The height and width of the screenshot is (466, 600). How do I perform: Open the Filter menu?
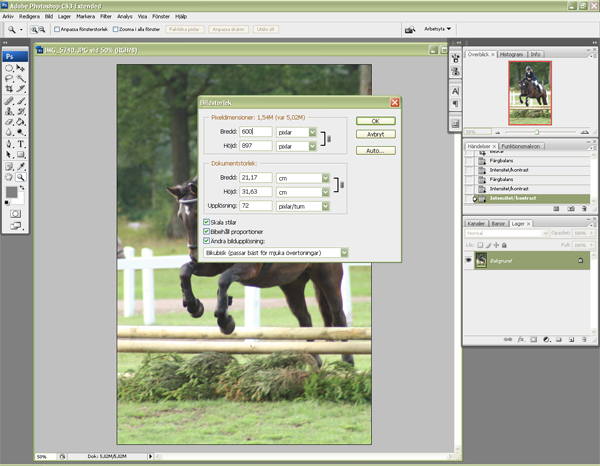coord(106,16)
